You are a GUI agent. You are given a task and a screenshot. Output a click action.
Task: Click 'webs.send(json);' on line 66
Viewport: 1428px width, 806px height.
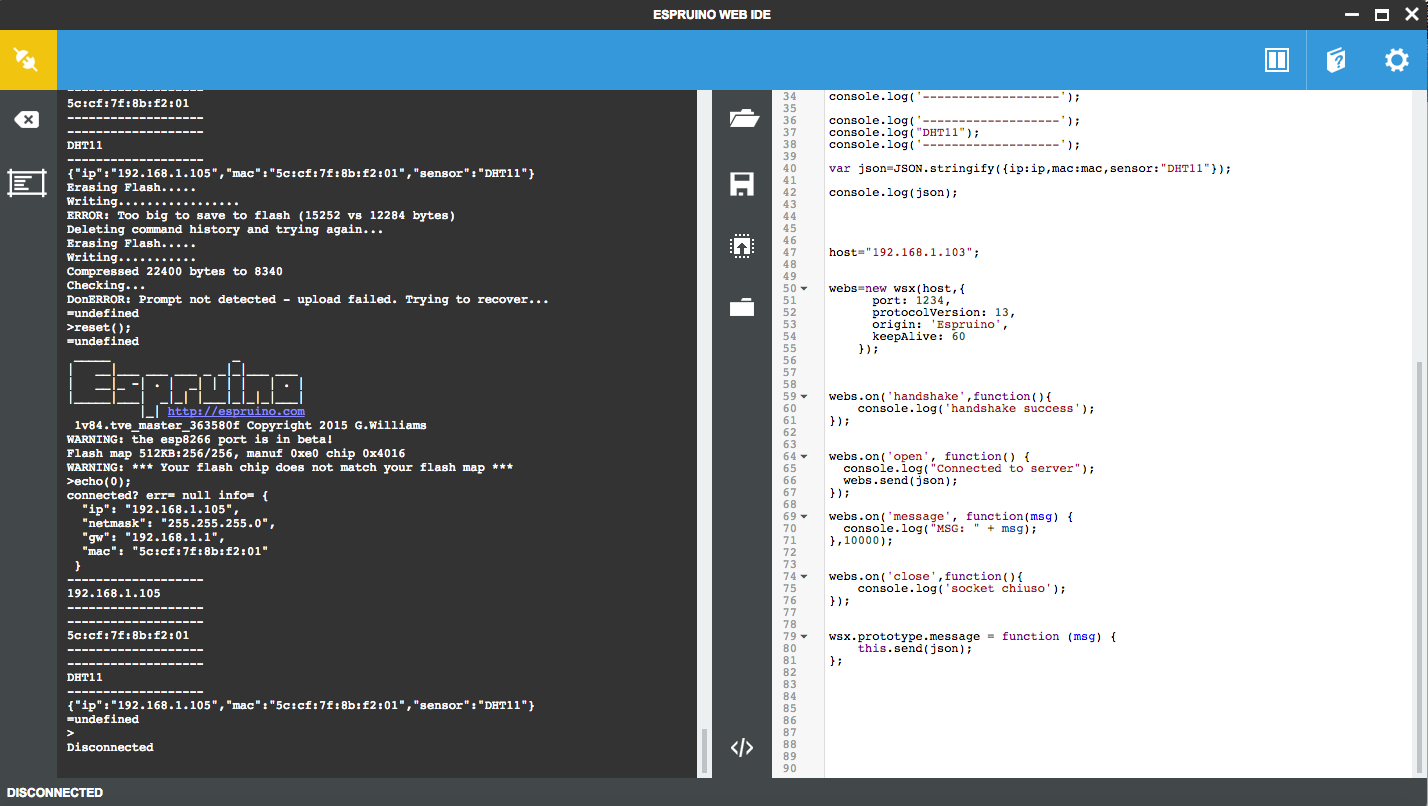900,481
